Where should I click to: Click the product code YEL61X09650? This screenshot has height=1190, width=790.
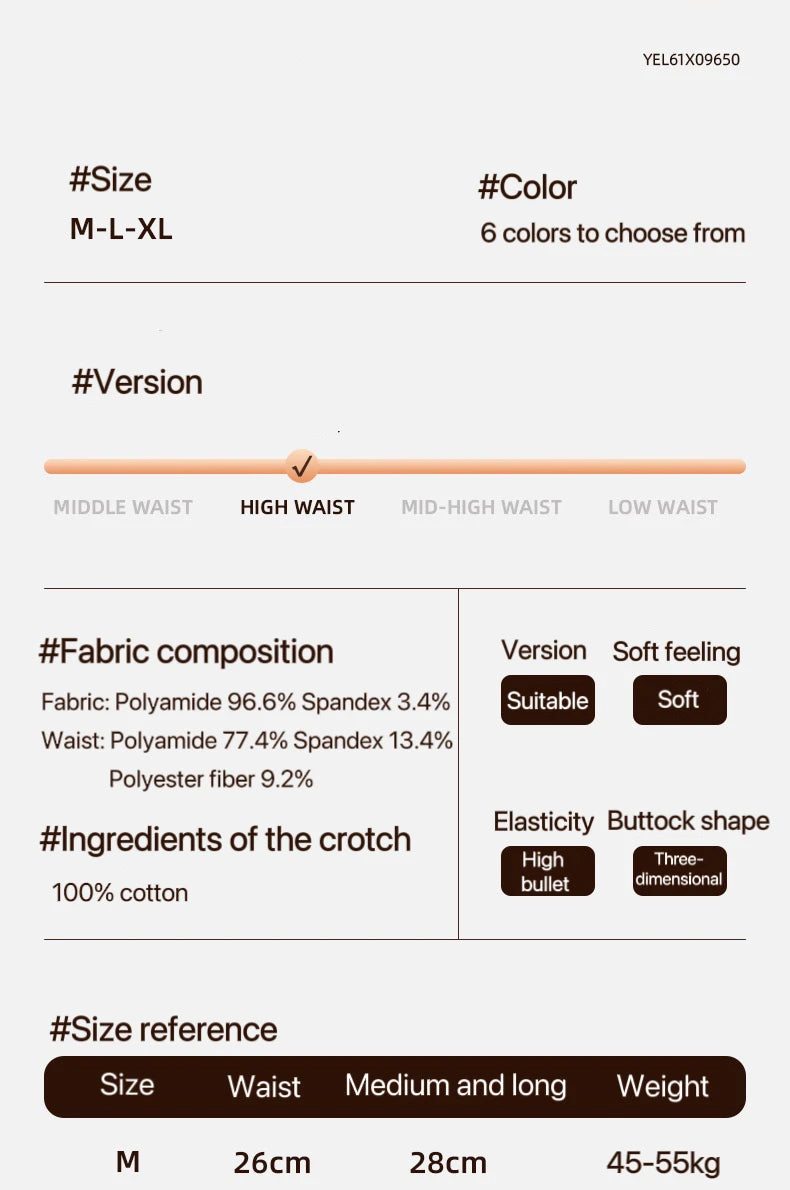click(x=691, y=59)
